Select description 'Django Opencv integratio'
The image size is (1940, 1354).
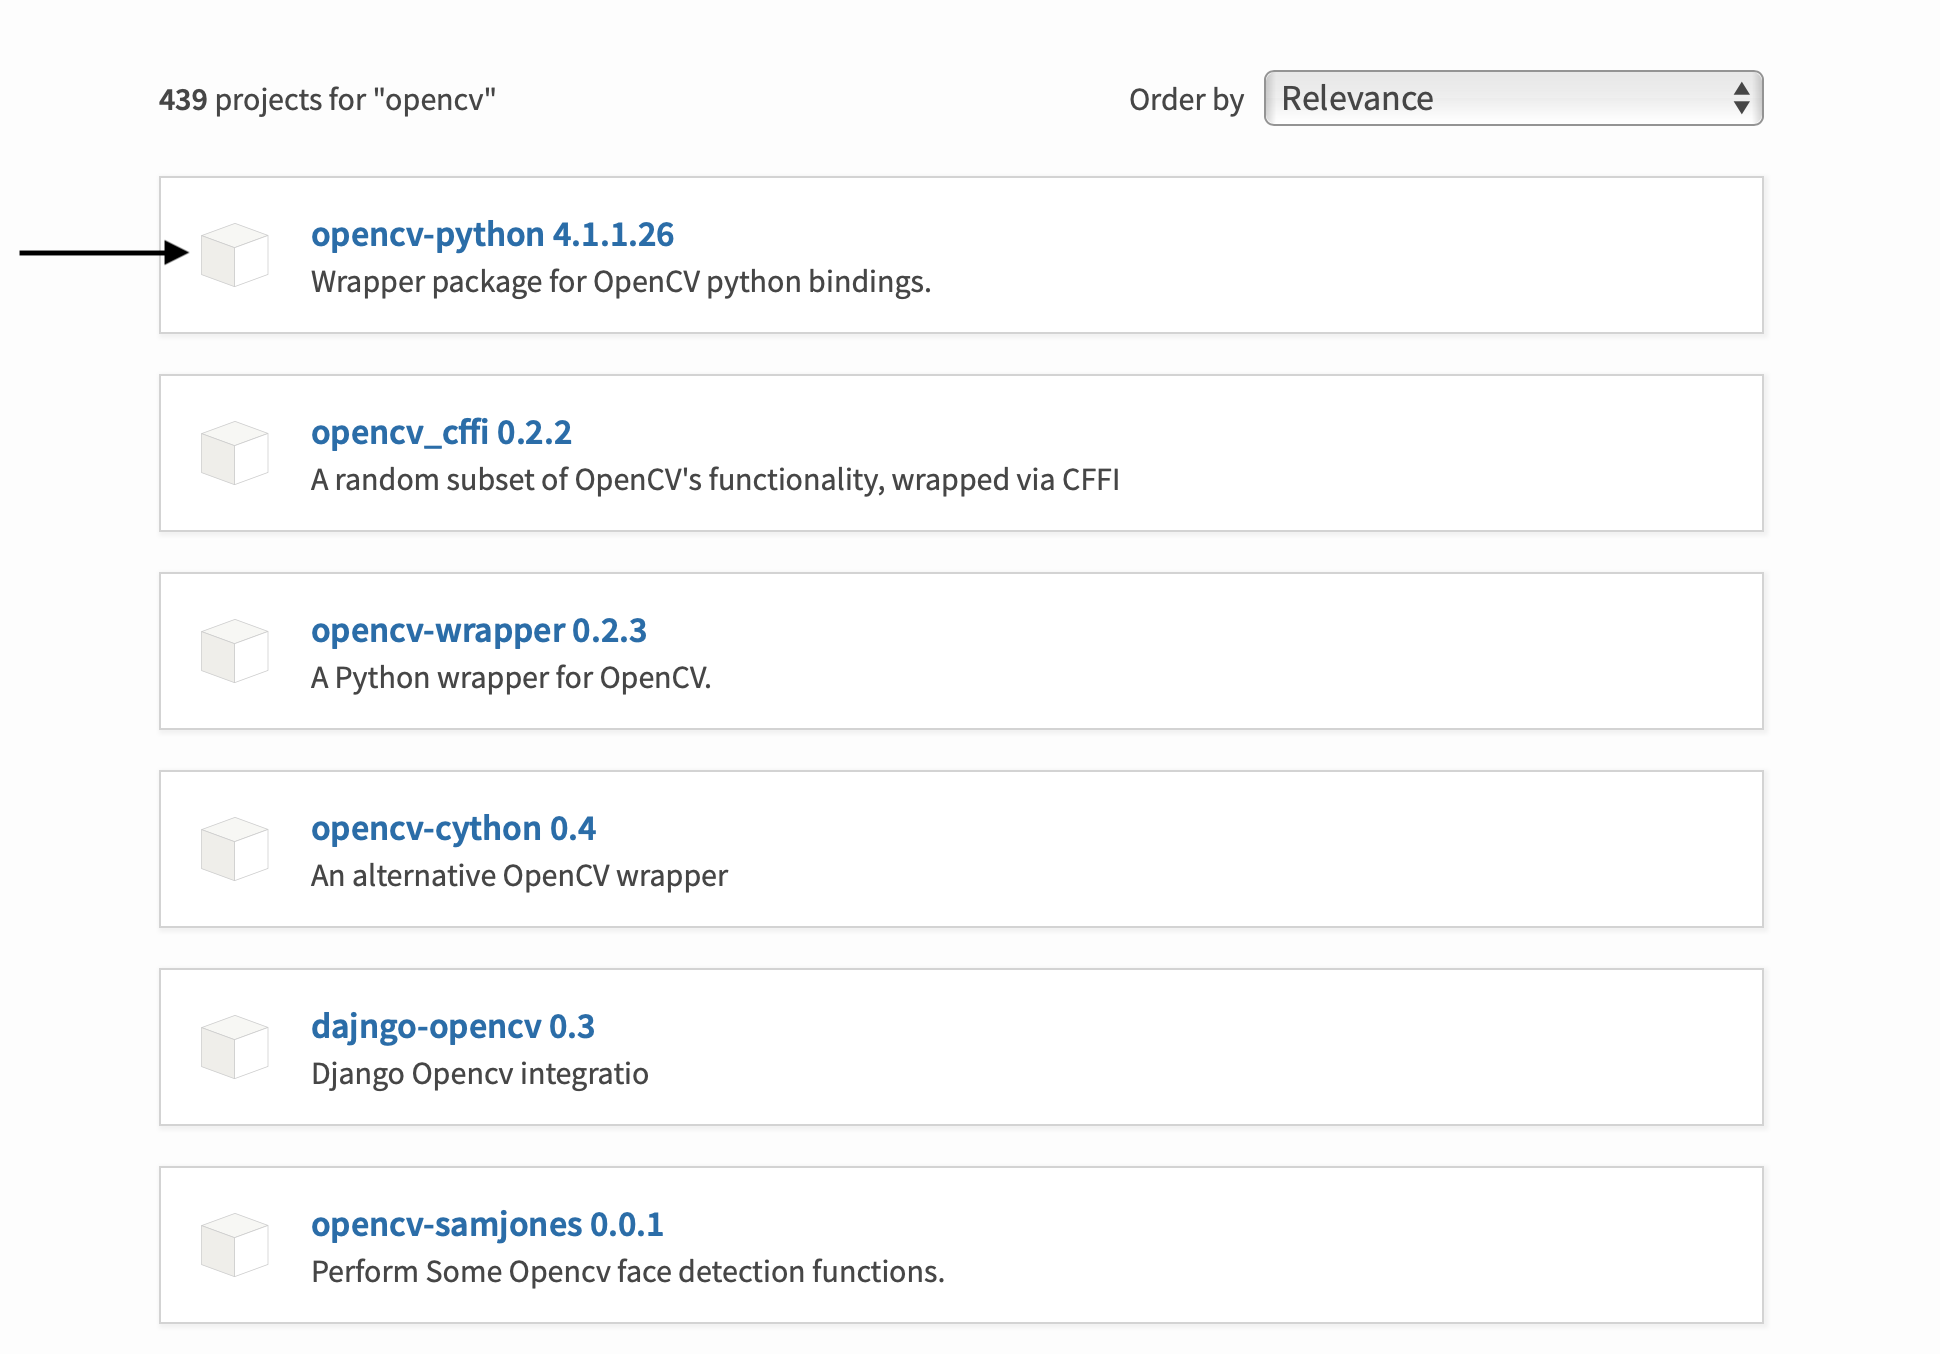(480, 1074)
